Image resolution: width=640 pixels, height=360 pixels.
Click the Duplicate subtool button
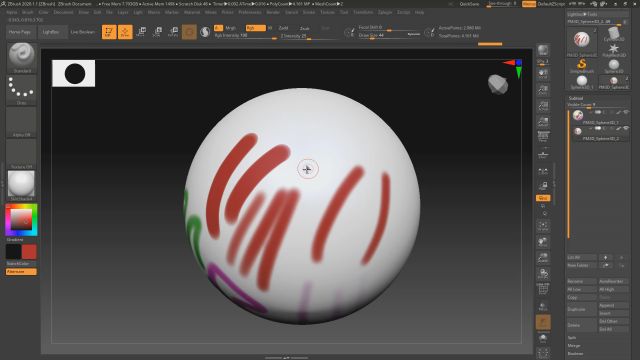click(x=582, y=309)
